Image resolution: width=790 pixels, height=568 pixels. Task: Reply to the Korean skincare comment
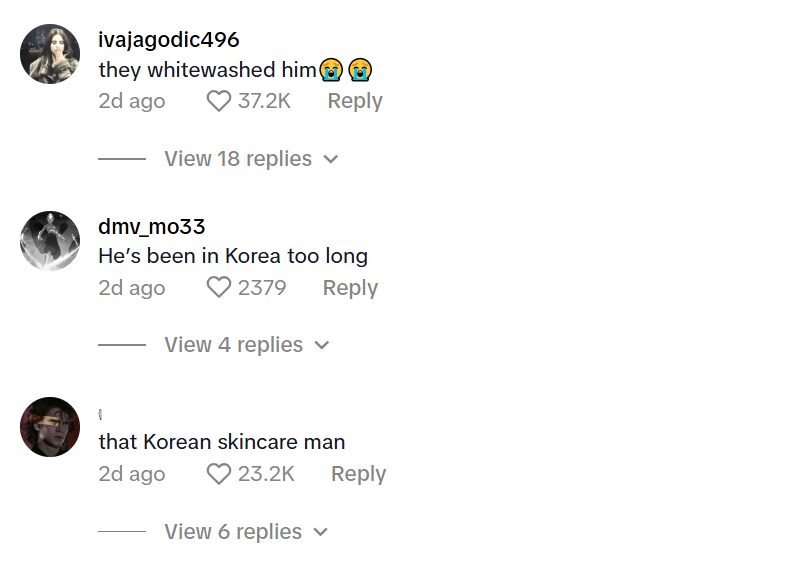(x=358, y=474)
